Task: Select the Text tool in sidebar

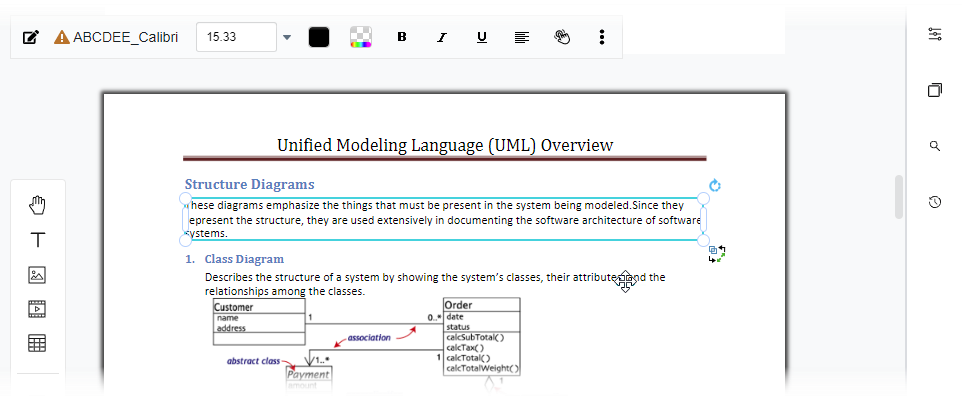Action: (x=38, y=240)
